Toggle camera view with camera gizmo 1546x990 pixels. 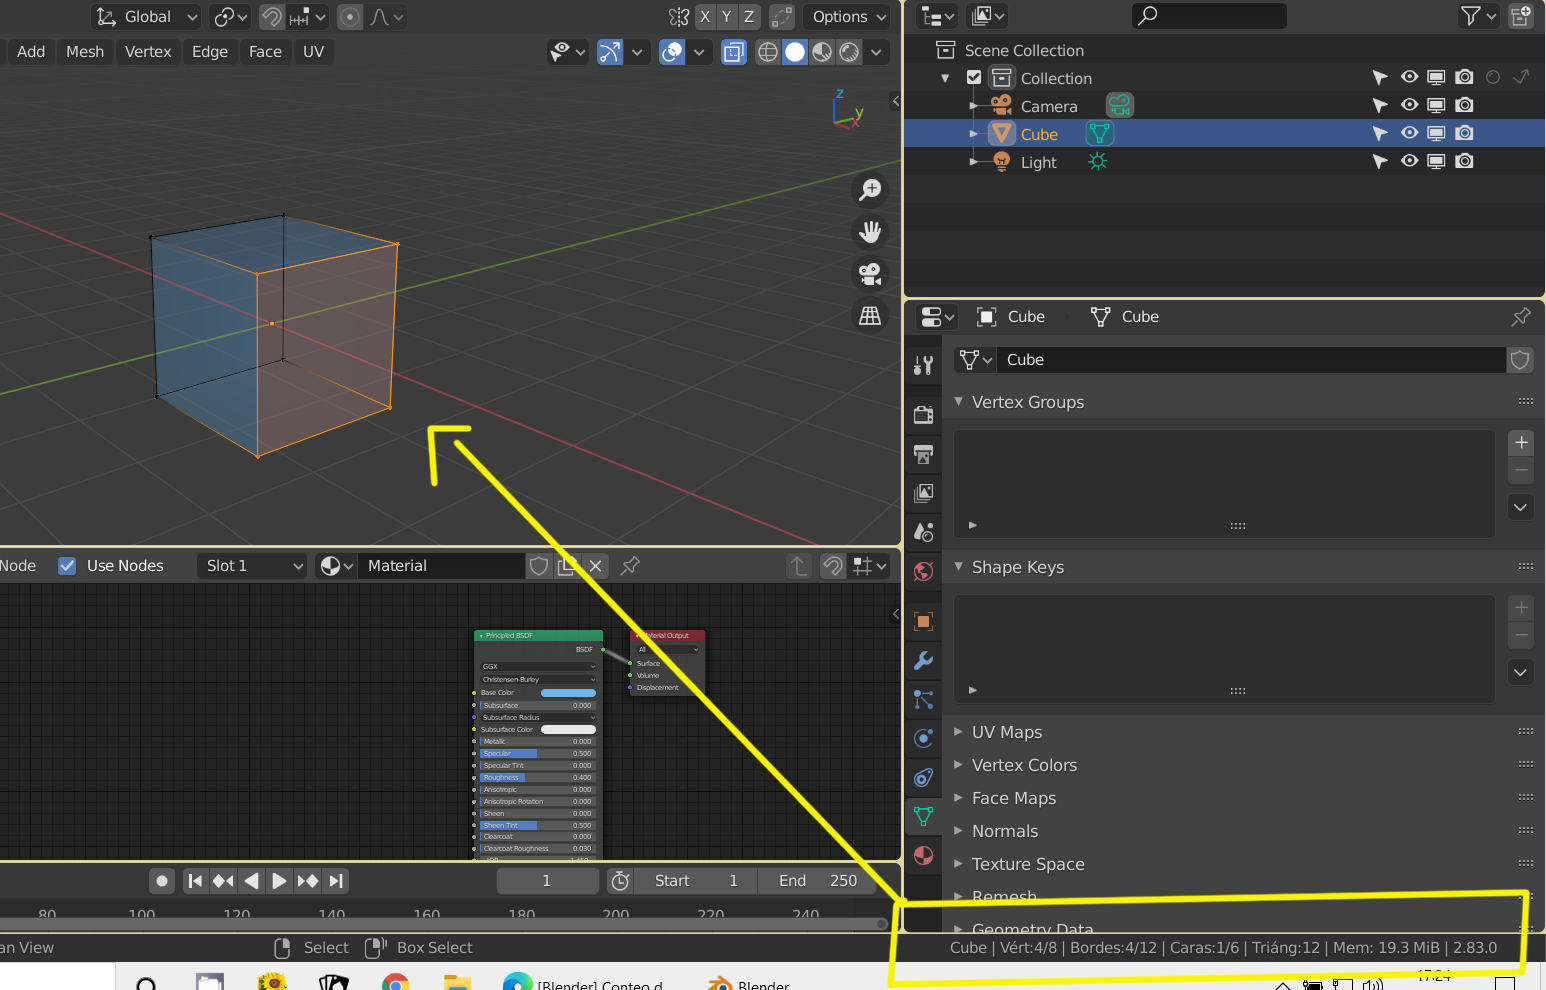point(871,273)
